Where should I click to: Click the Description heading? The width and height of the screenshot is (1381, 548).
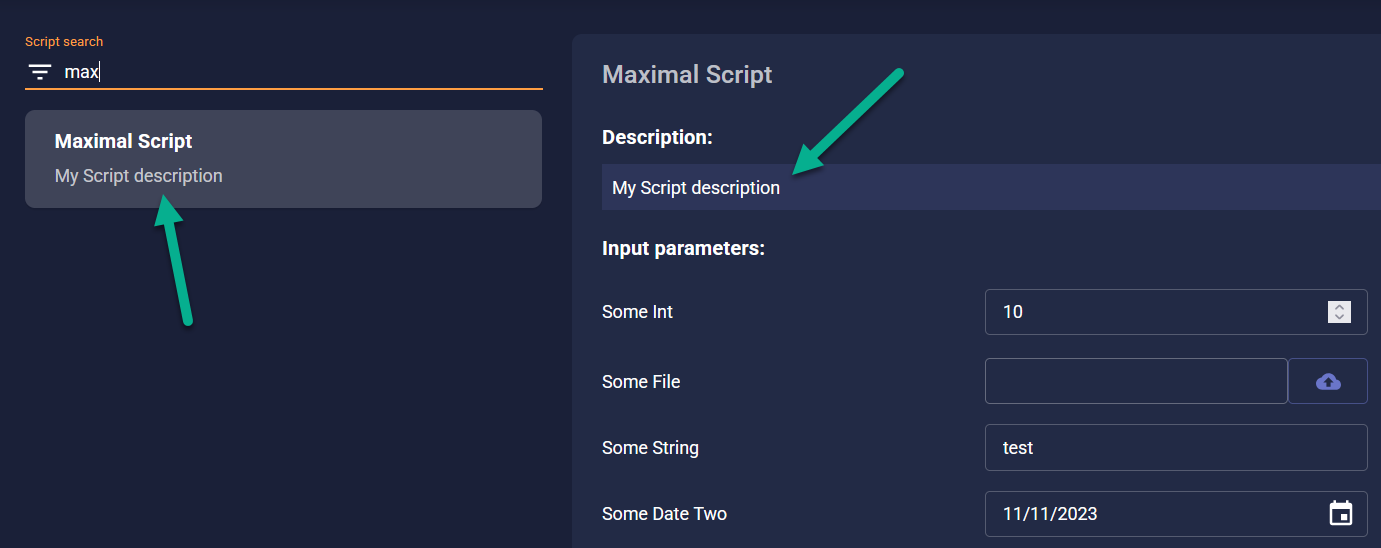click(657, 137)
